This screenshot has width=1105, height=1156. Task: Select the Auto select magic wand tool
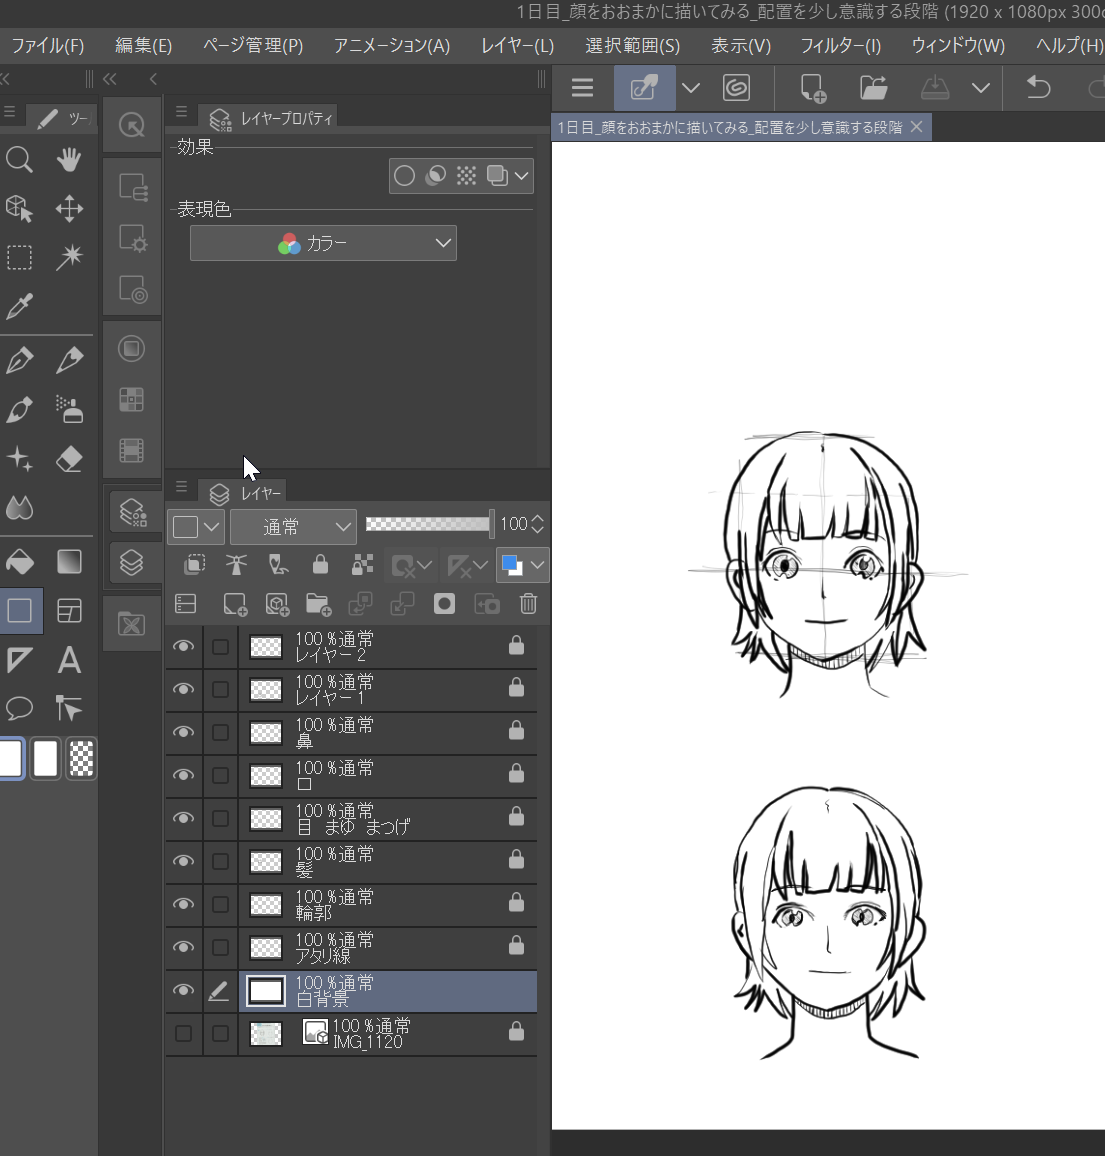click(69, 257)
